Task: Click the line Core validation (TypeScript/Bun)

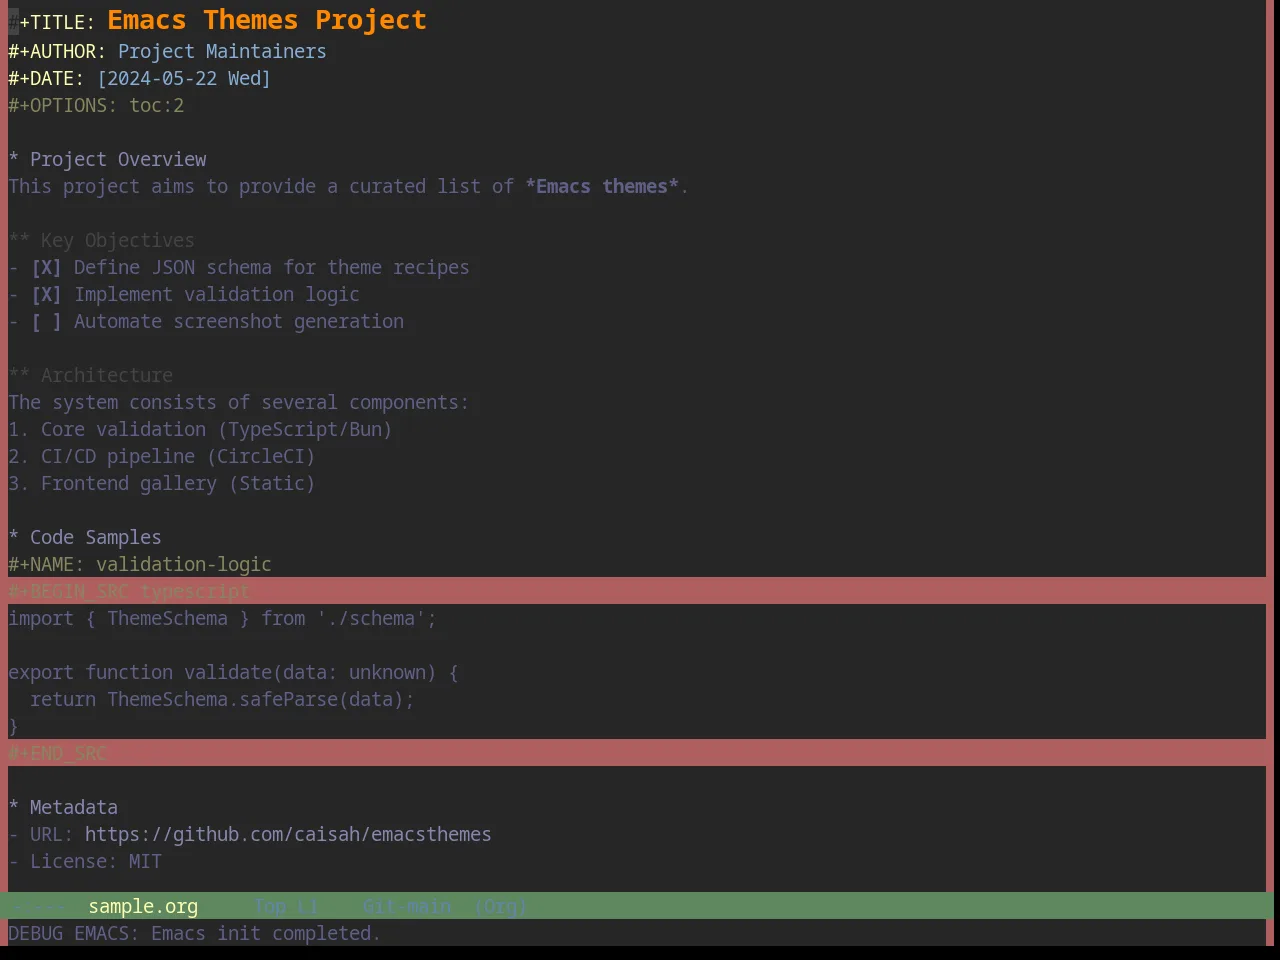Action: click(x=200, y=429)
